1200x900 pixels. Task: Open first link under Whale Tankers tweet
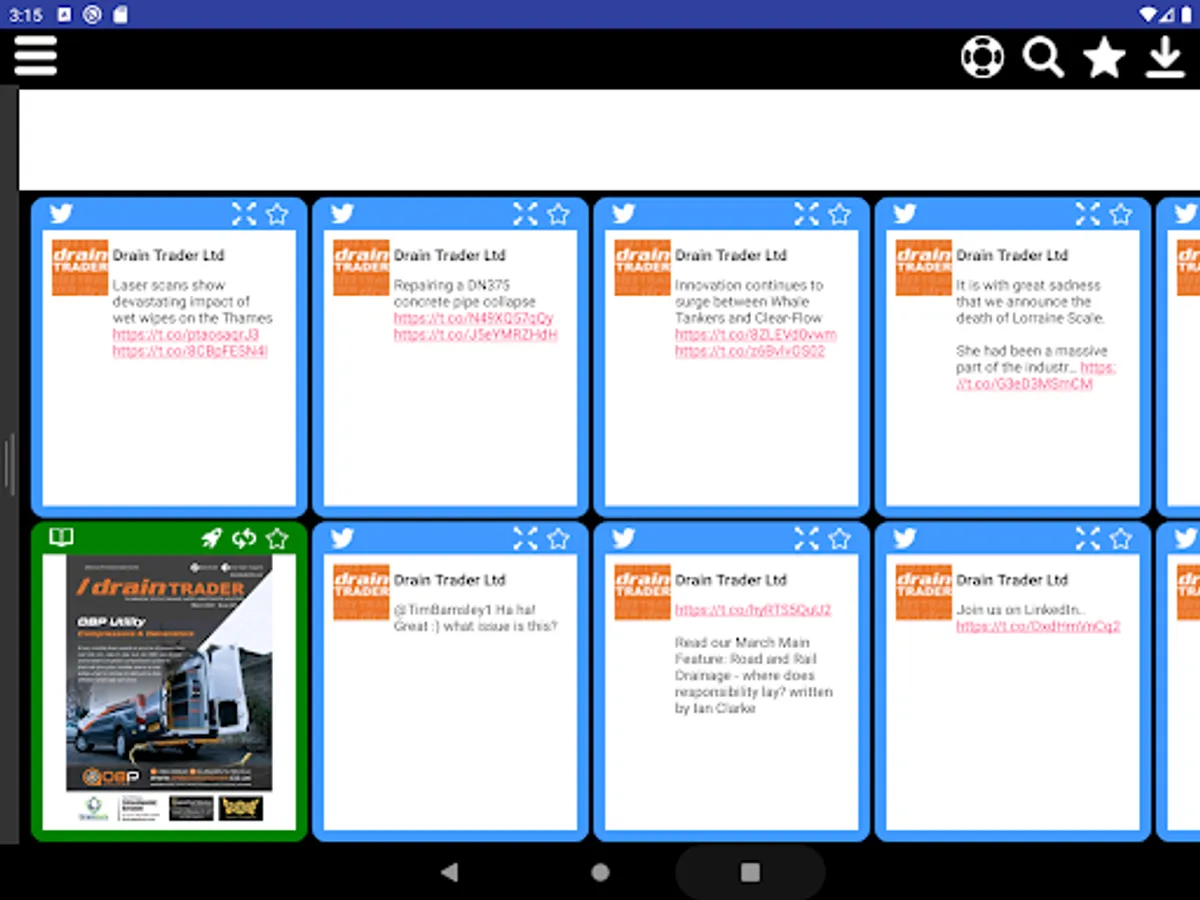tap(755, 335)
